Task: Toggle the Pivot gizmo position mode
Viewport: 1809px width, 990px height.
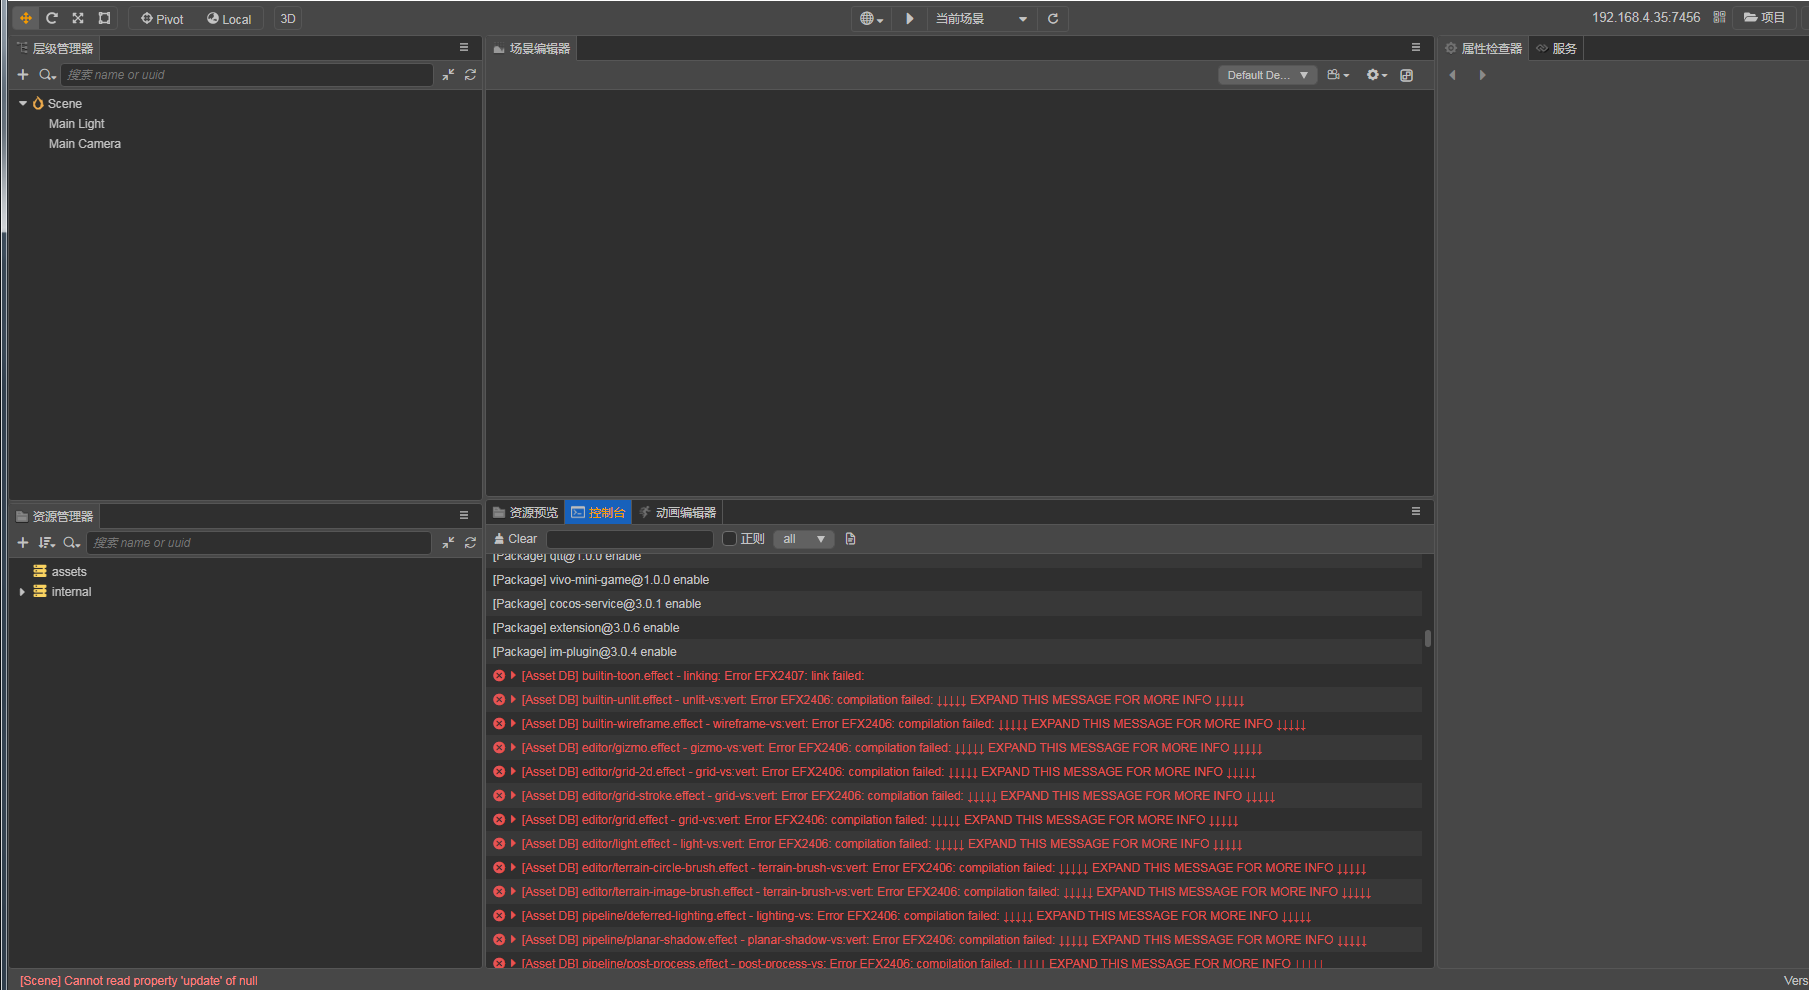Action: 162,19
